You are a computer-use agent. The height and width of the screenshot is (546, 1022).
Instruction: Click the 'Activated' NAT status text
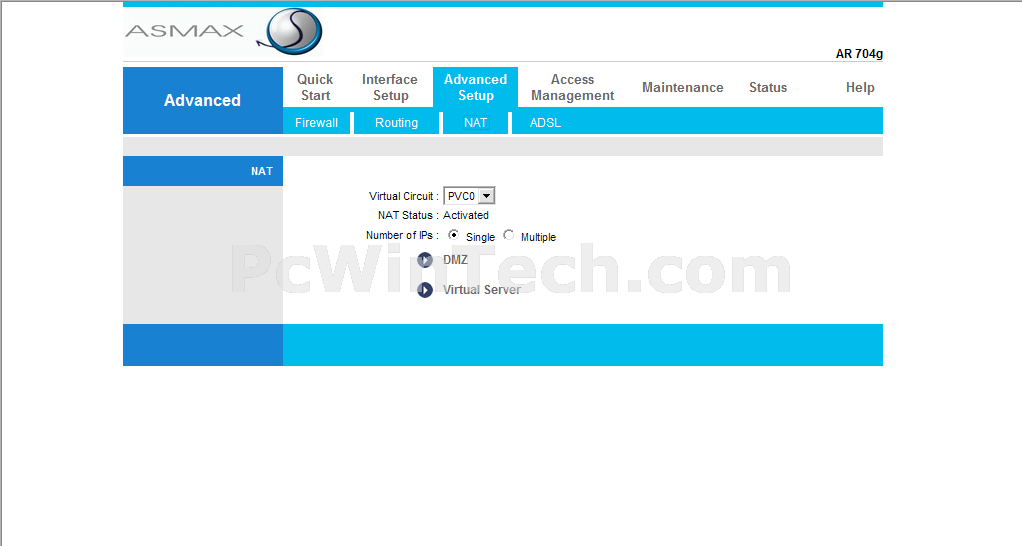click(x=466, y=215)
